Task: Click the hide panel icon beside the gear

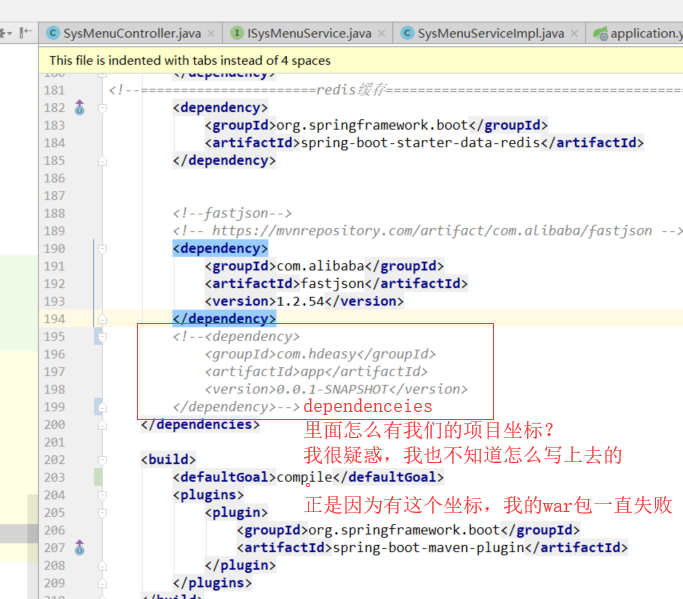Action: click(26, 33)
